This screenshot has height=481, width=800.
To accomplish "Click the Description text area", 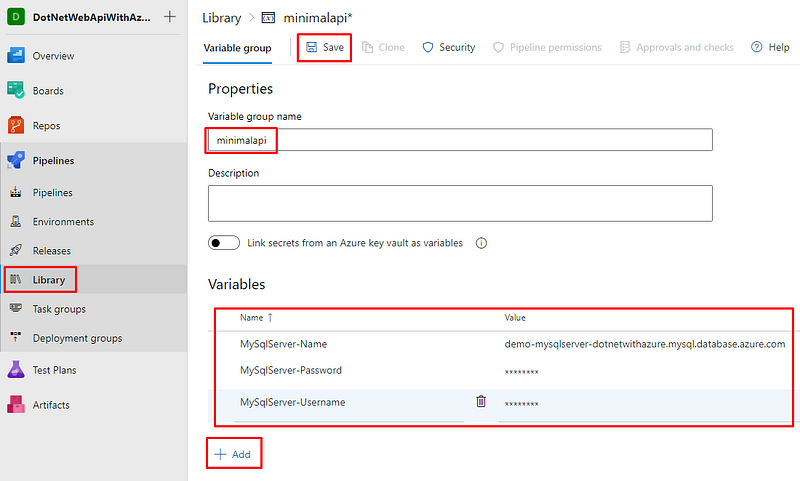I will (x=460, y=203).
